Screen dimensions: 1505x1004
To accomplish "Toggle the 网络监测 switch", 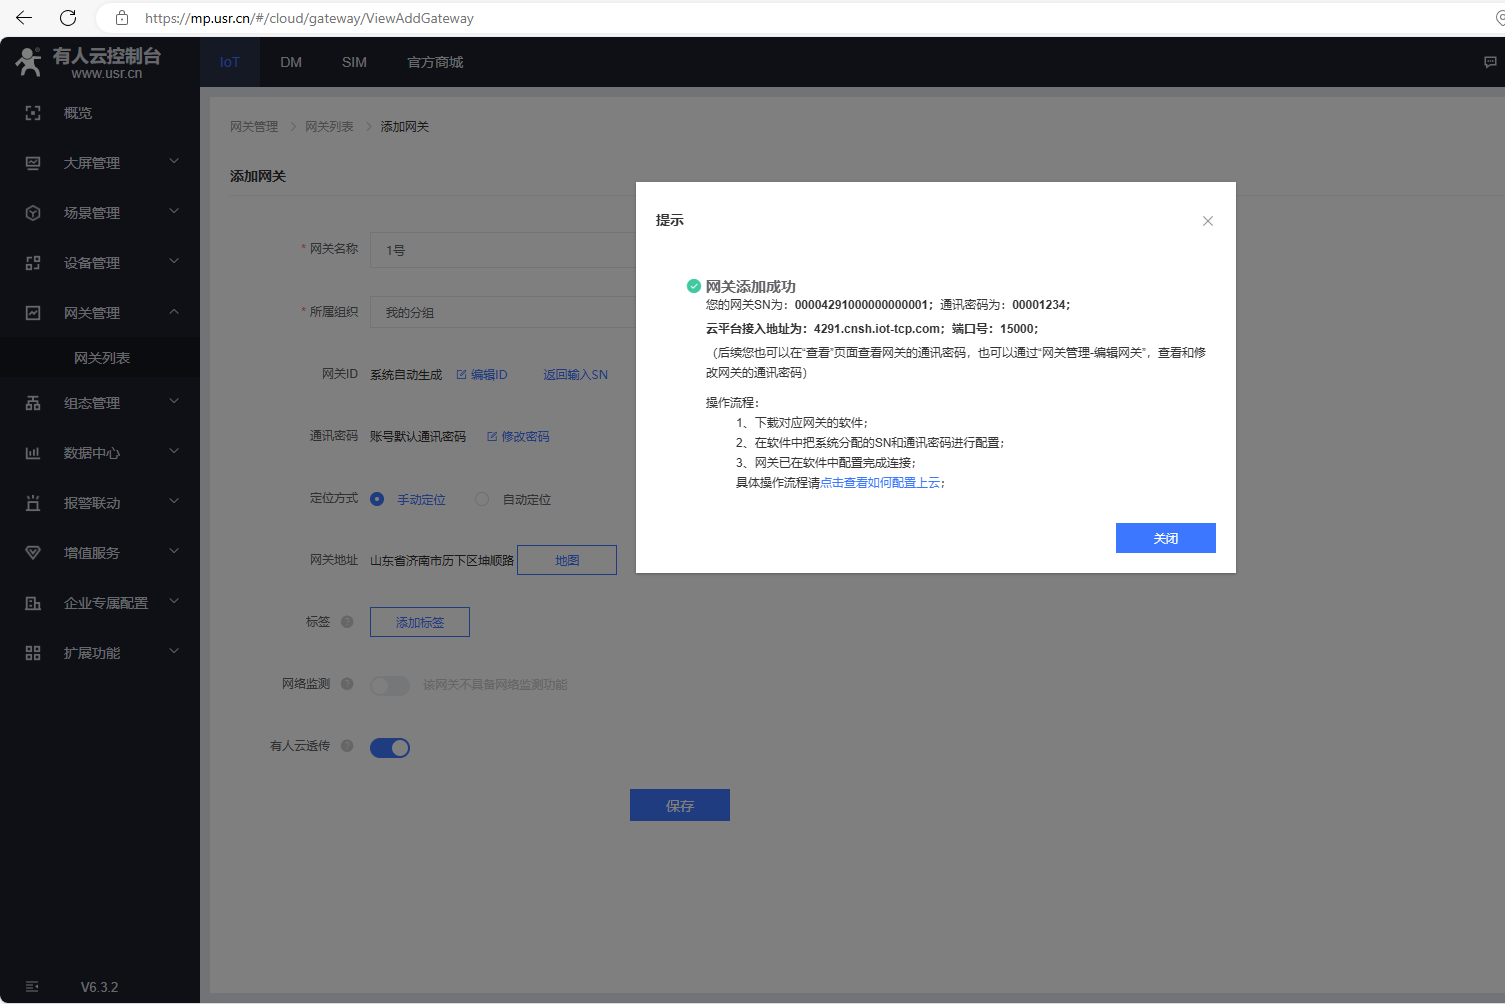I will [390, 685].
